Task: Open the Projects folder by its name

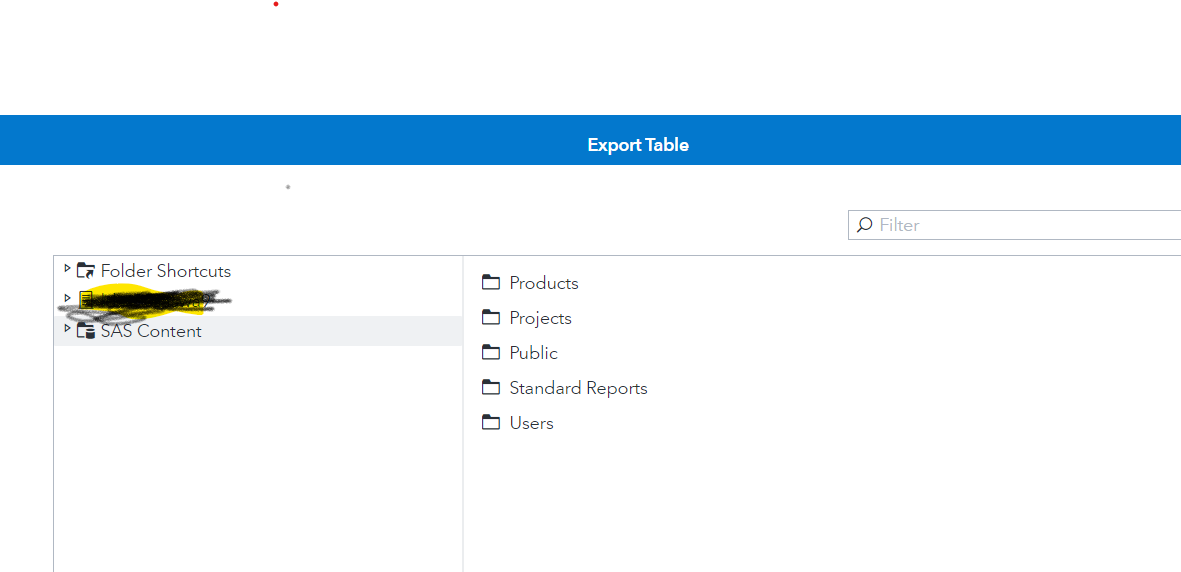Action: [541, 318]
